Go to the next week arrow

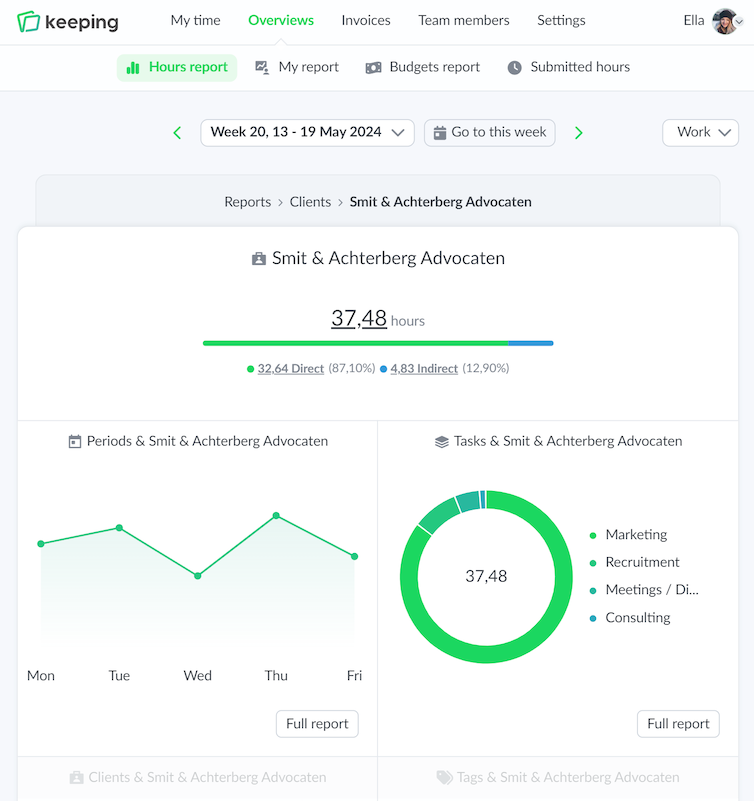point(578,133)
